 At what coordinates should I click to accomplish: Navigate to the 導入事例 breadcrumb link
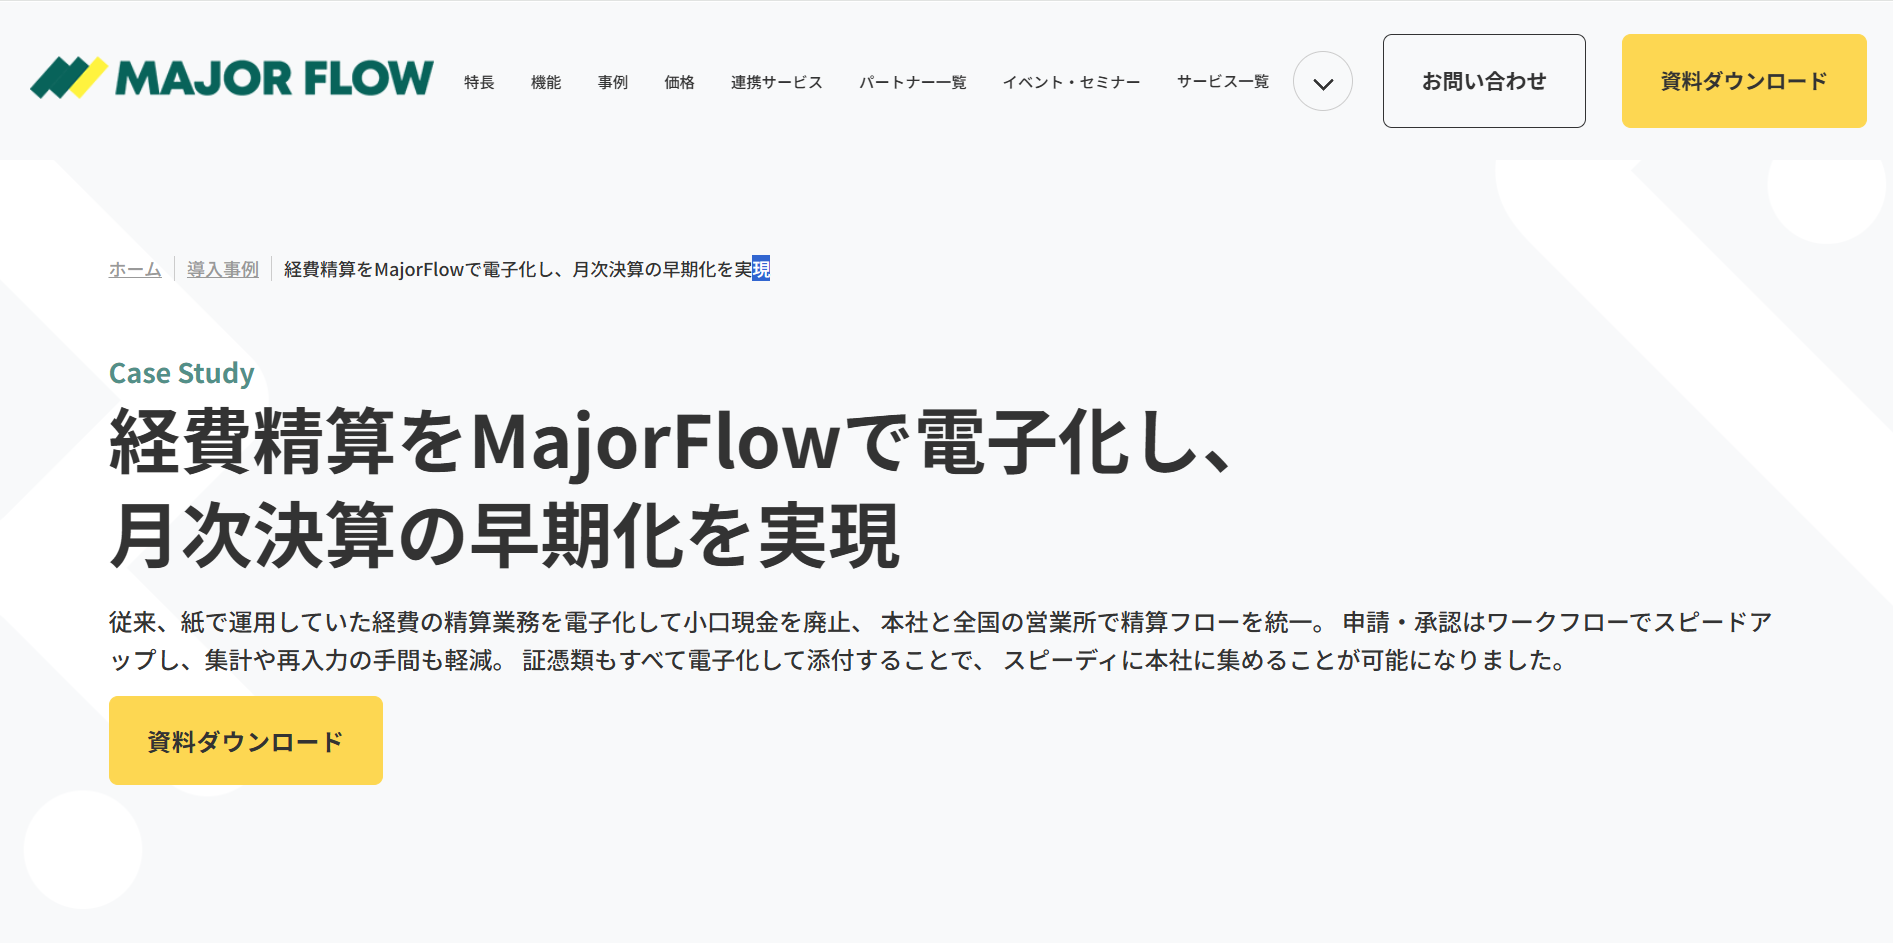pyautogui.click(x=222, y=269)
